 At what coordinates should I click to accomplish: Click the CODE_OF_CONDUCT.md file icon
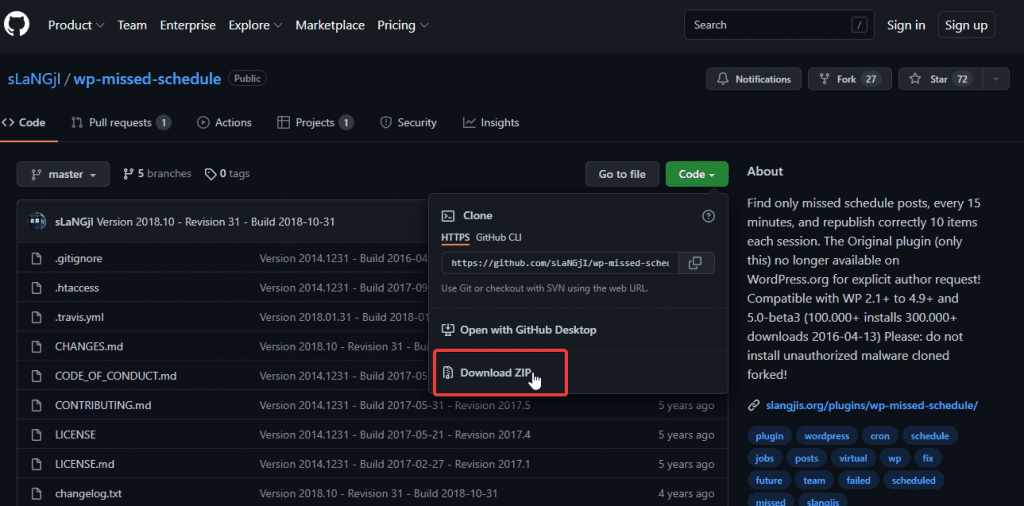coord(37,376)
